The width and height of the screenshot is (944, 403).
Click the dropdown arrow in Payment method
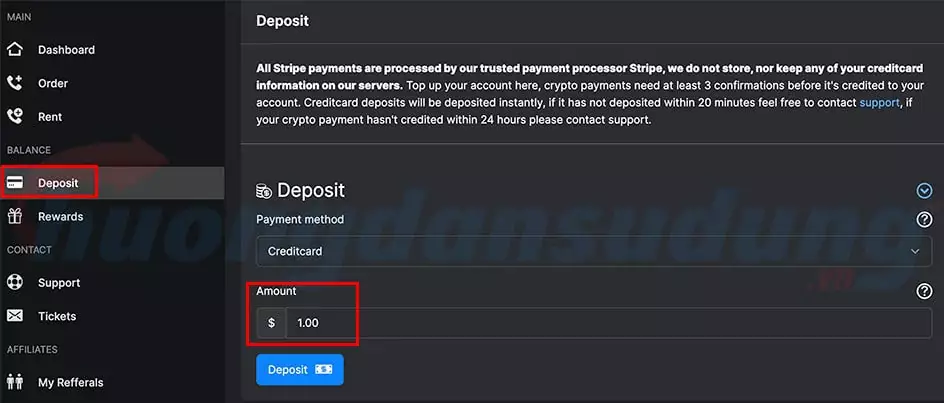tap(915, 251)
